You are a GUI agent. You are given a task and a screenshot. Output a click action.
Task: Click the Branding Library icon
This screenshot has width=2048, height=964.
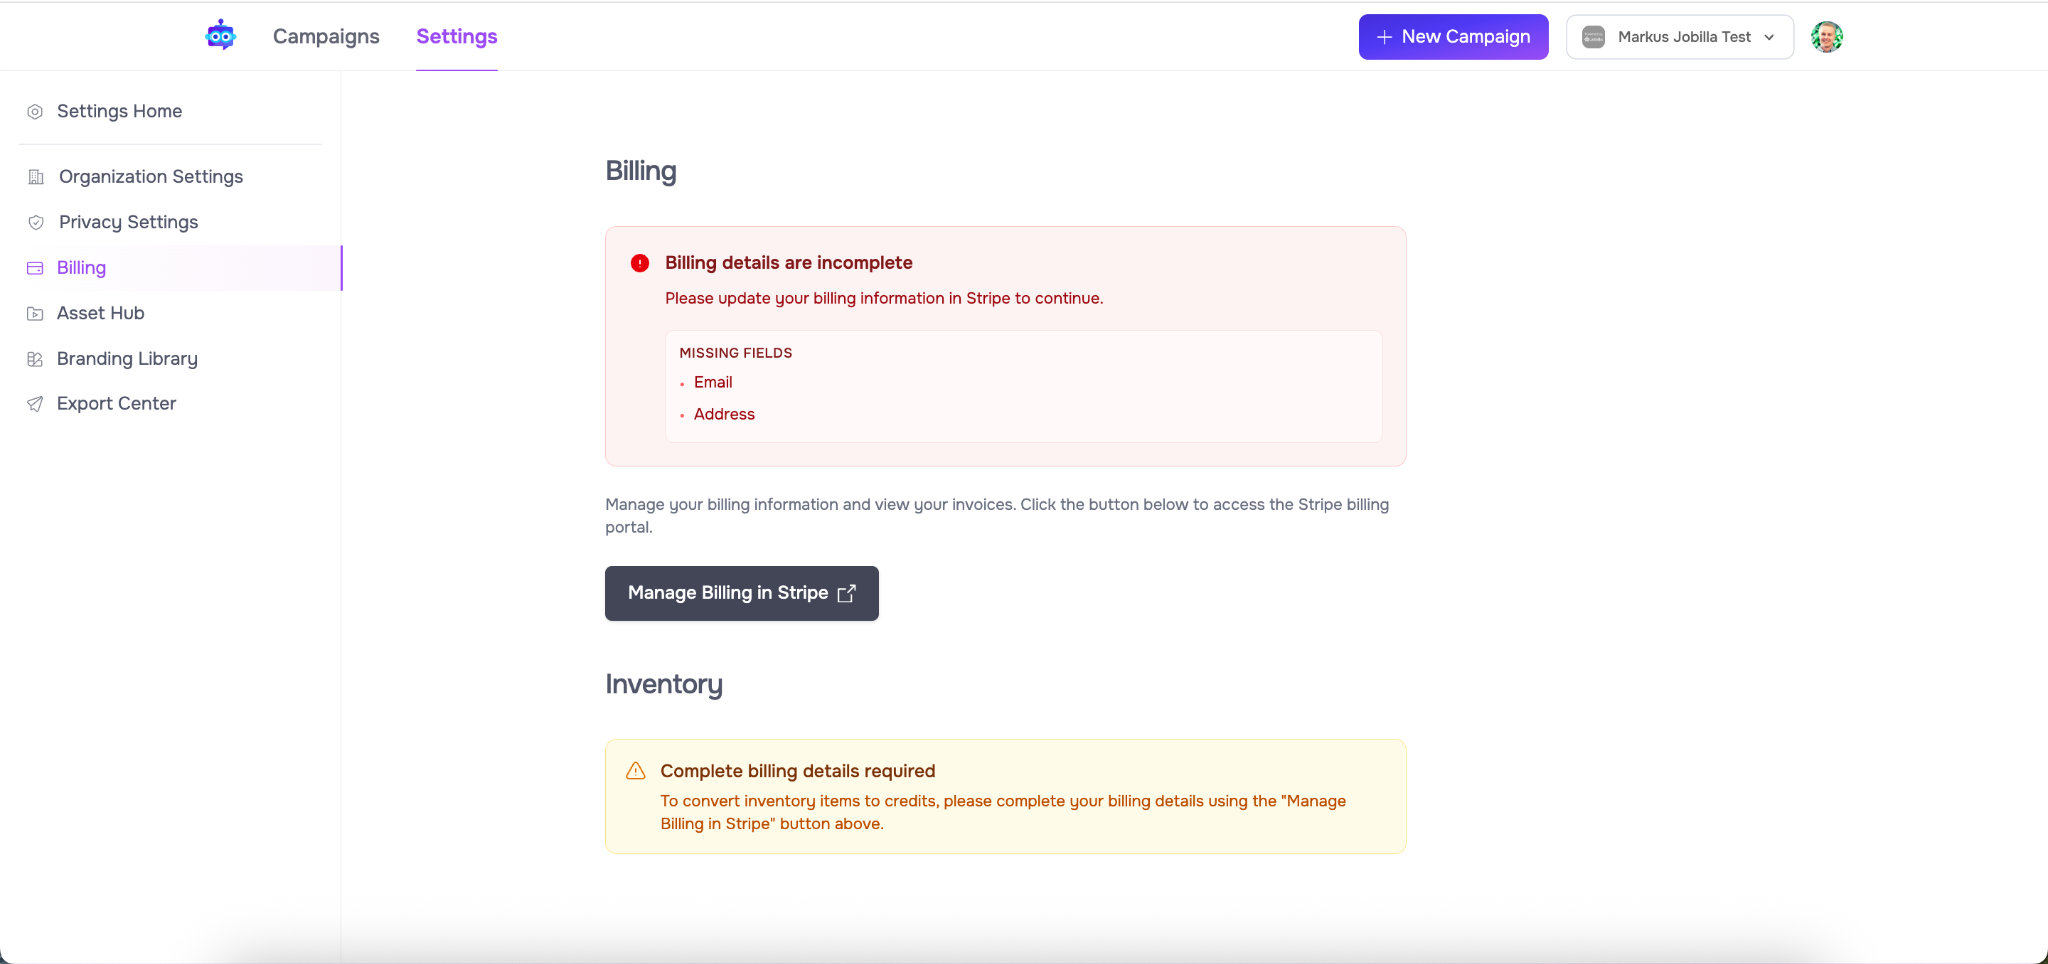pos(35,359)
